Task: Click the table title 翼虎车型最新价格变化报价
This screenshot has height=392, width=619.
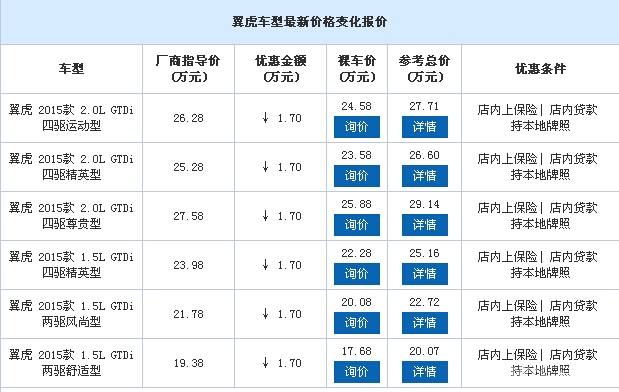Action: (x=309, y=21)
